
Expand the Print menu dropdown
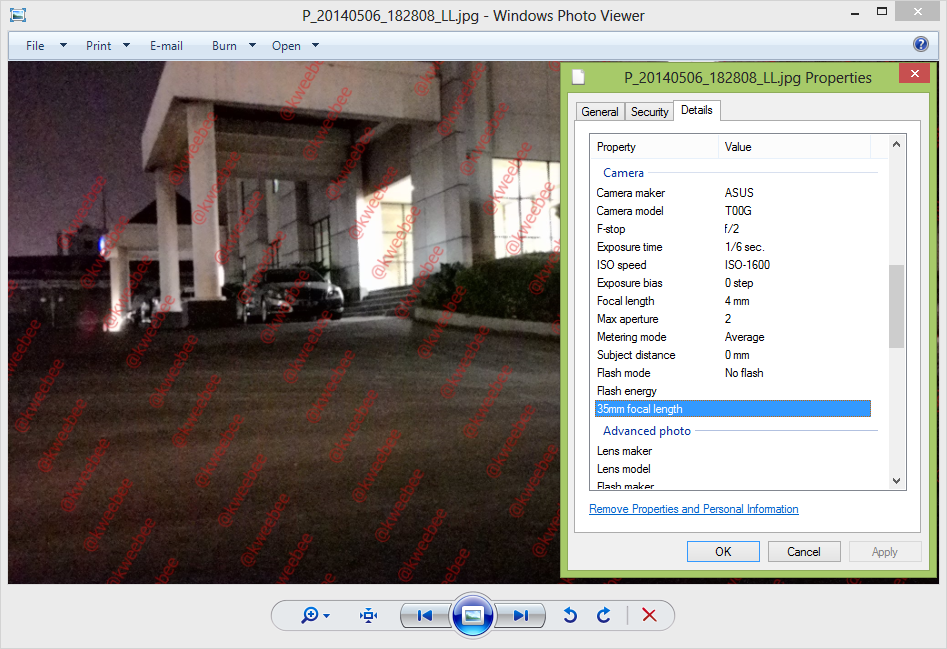108,46
